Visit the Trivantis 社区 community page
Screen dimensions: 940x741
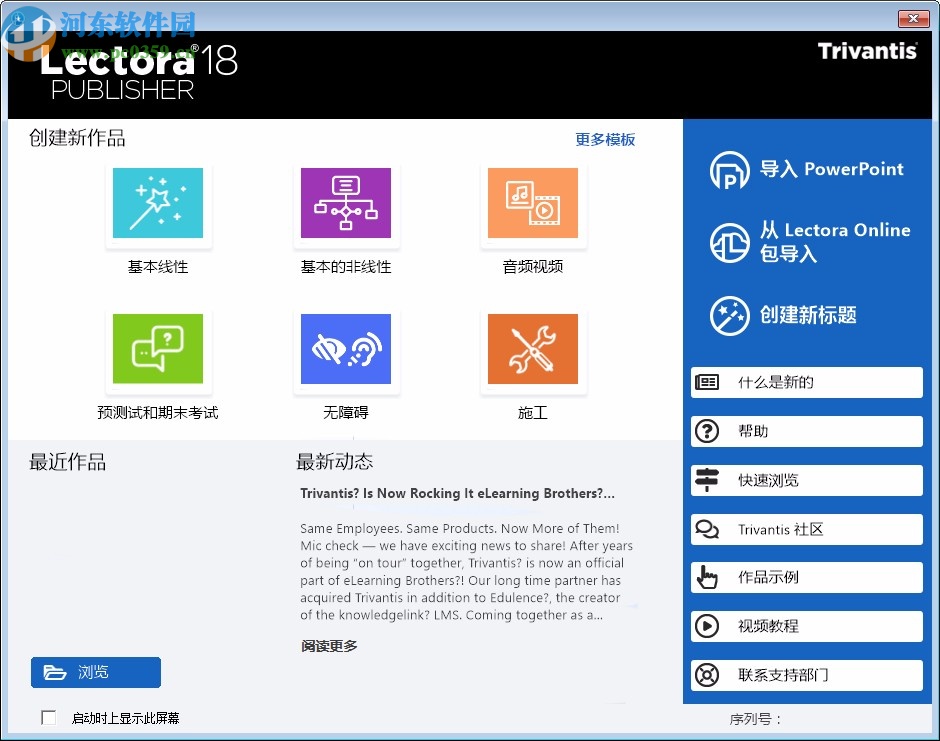click(x=805, y=529)
